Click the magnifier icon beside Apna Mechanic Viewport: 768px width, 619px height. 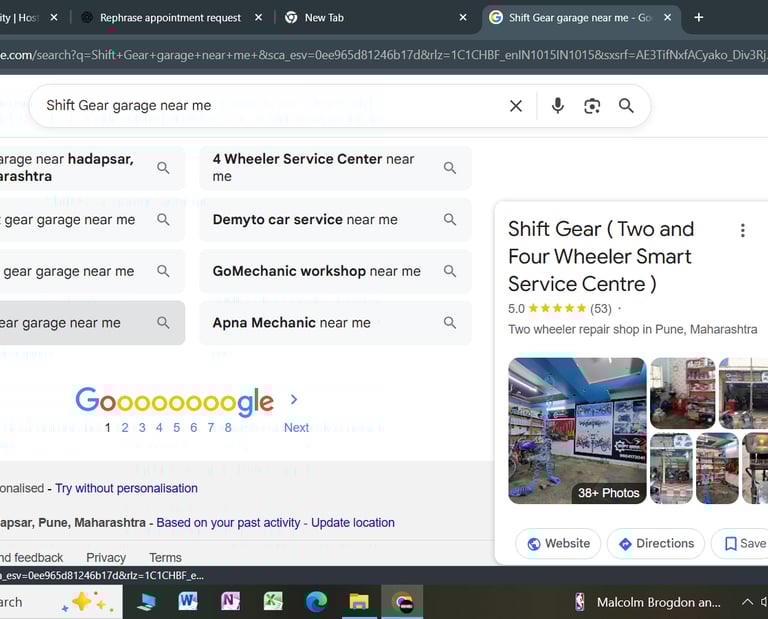pyautogui.click(x=450, y=323)
